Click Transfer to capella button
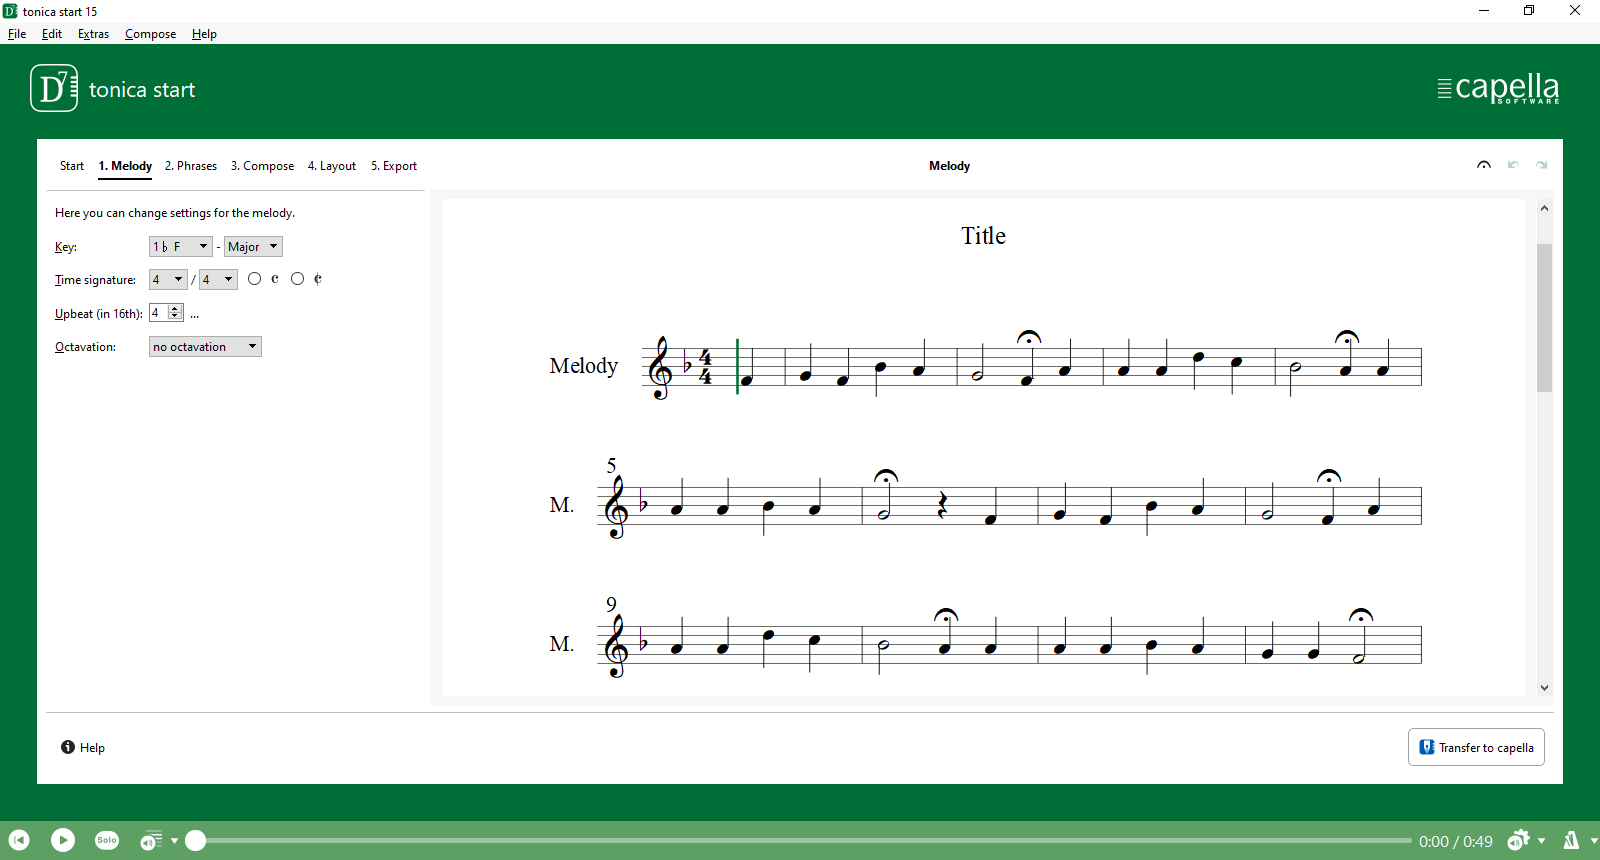The image size is (1600, 860). (1476, 747)
